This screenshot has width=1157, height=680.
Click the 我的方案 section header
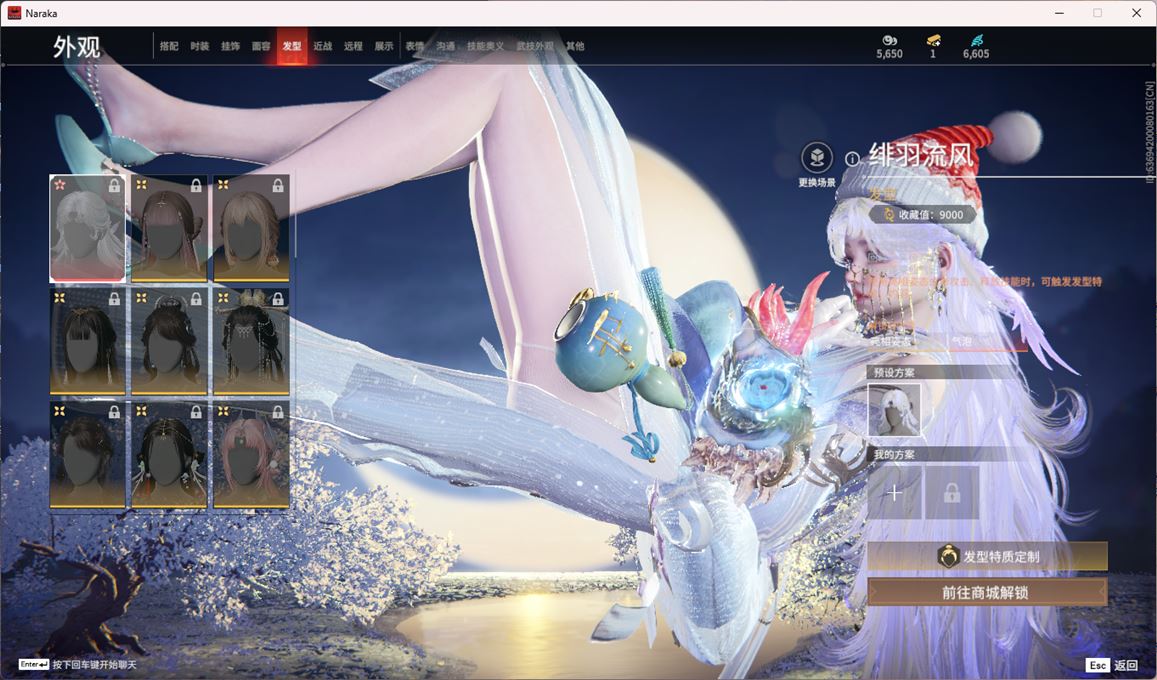point(894,454)
